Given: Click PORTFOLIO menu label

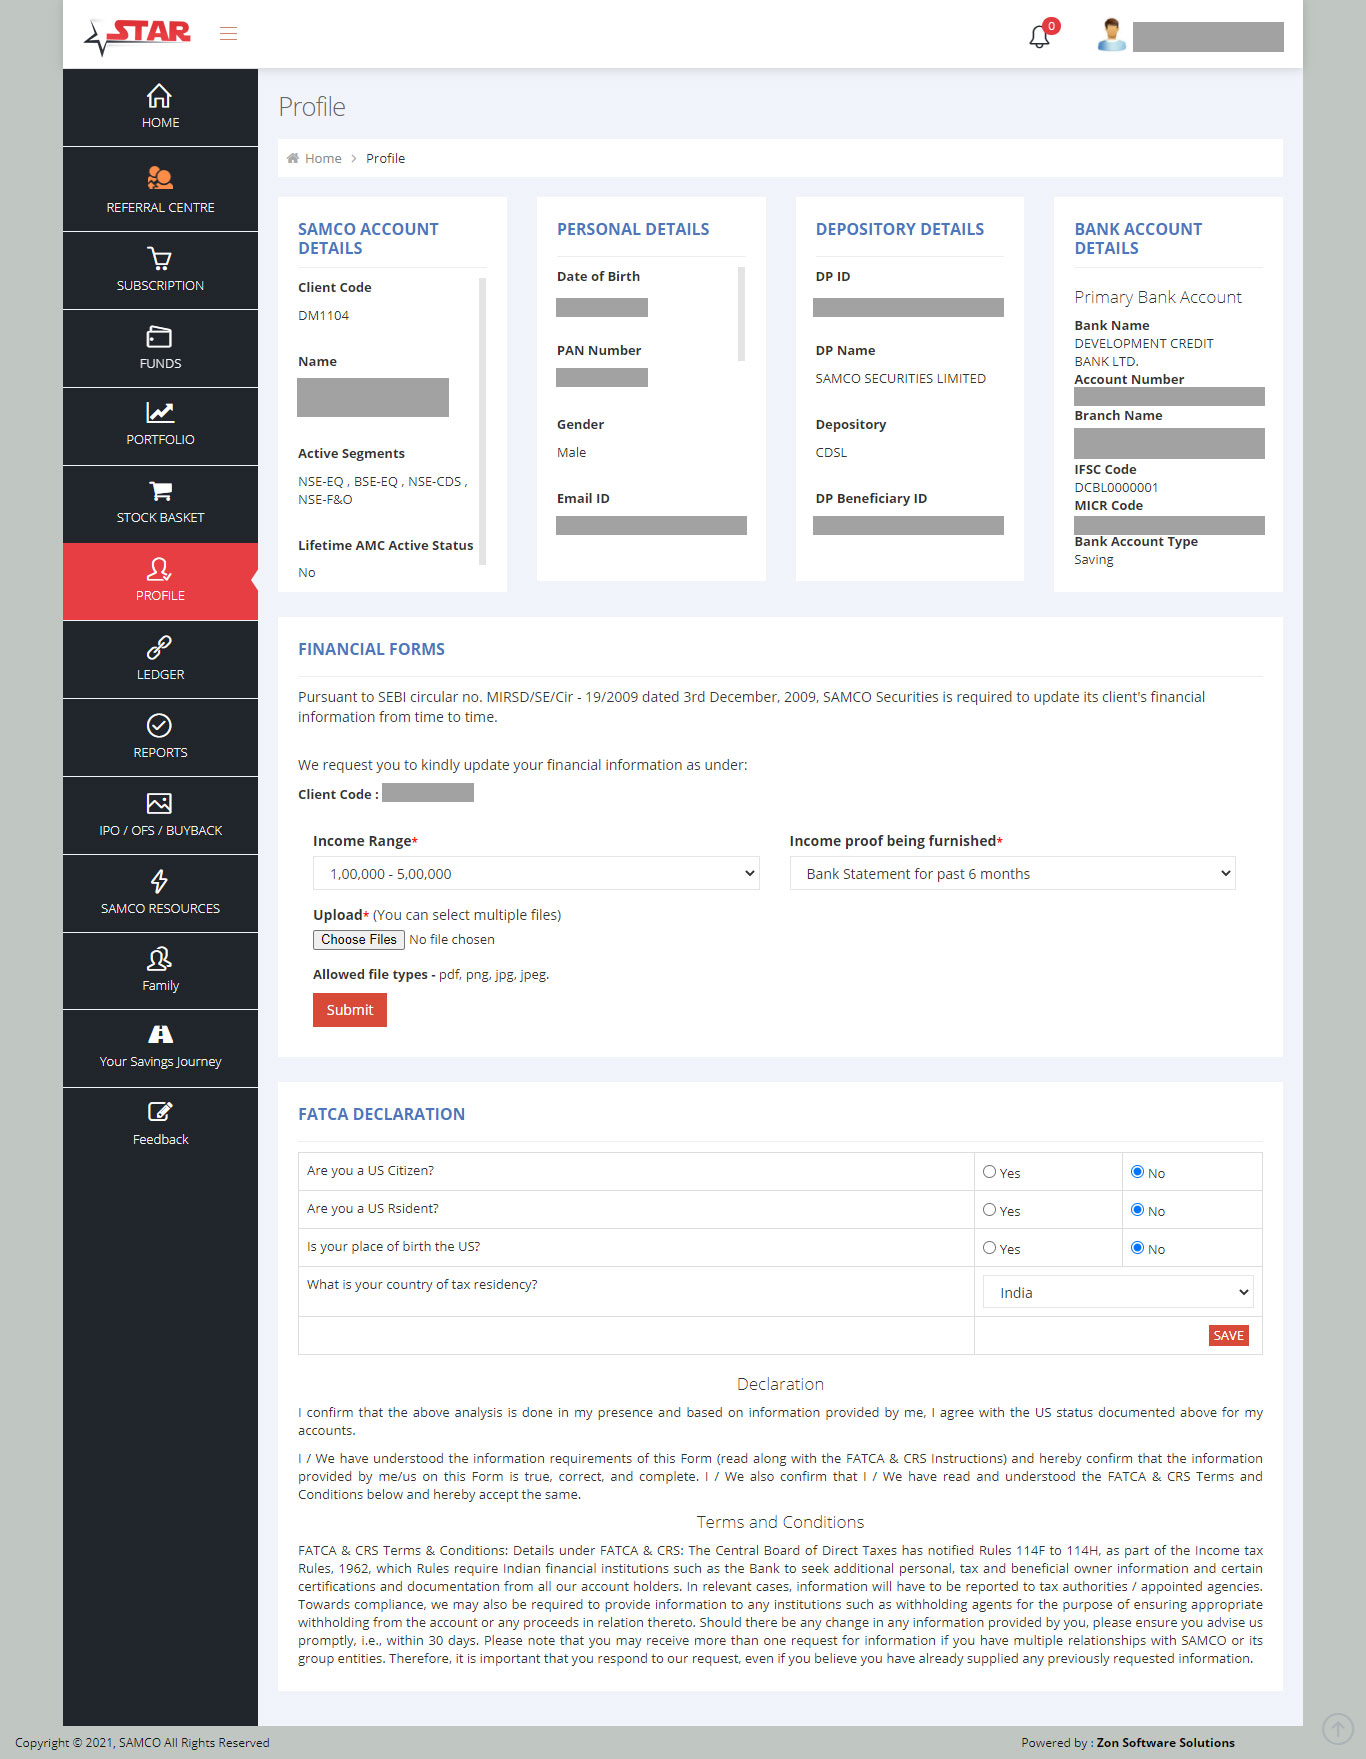Looking at the screenshot, I should [160, 440].
